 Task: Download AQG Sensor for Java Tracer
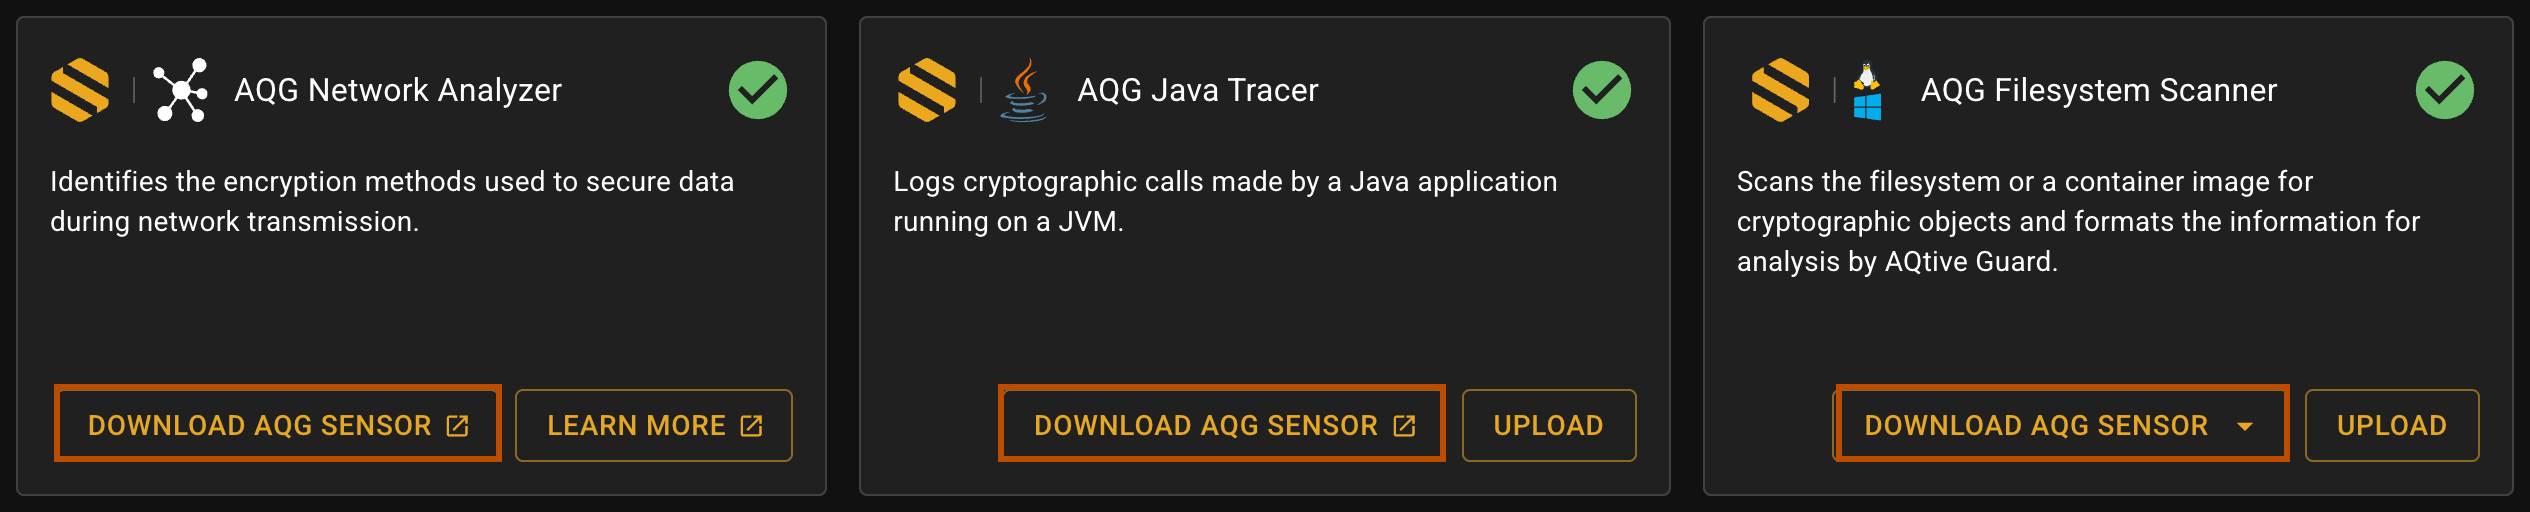click(x=1222, y=424)
